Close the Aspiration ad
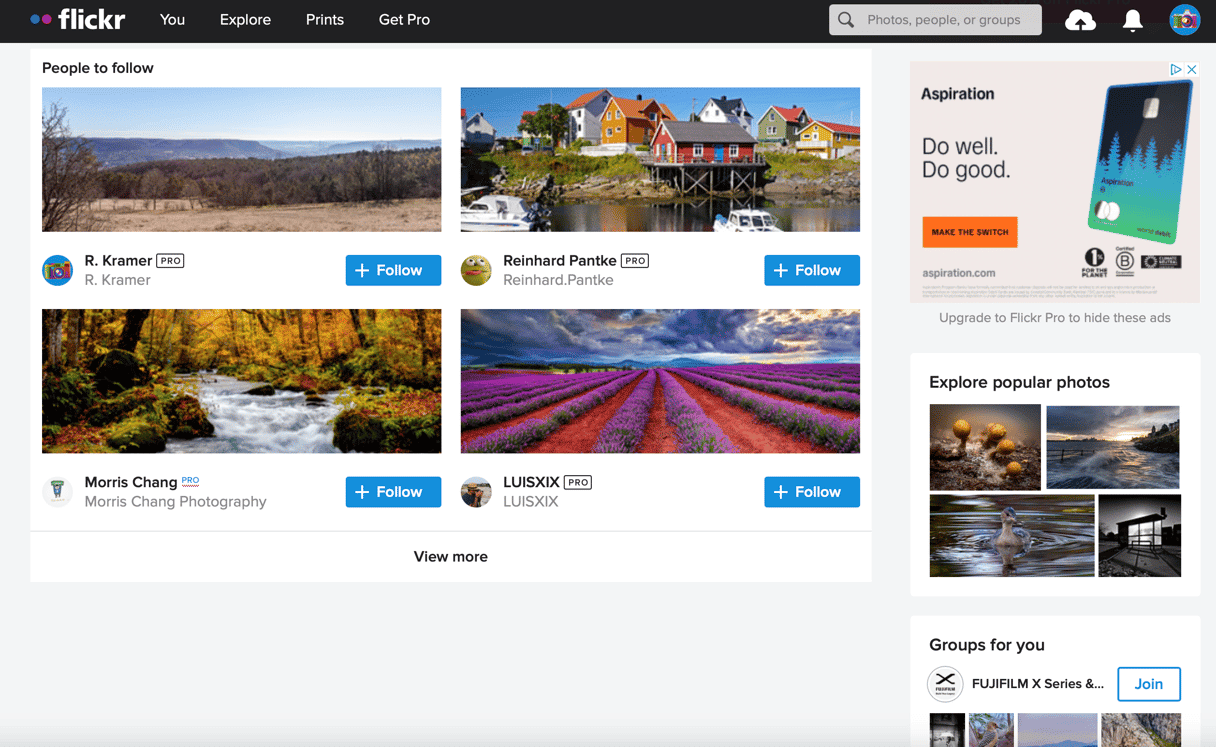1216x747 pixels. point(1192,69)
